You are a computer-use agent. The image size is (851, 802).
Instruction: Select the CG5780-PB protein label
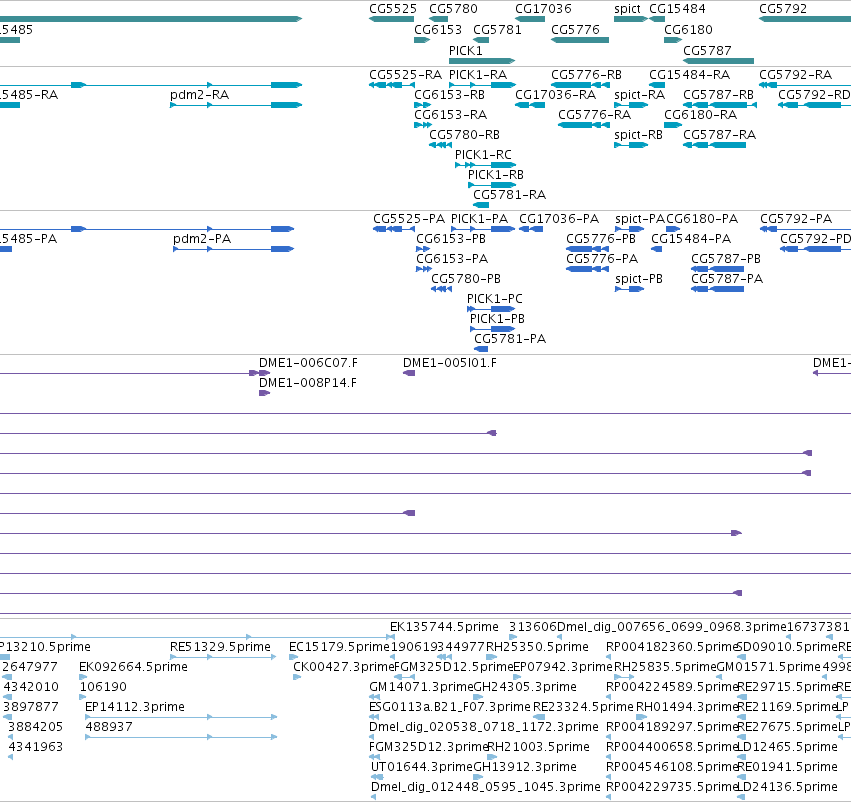pos(466,279)
